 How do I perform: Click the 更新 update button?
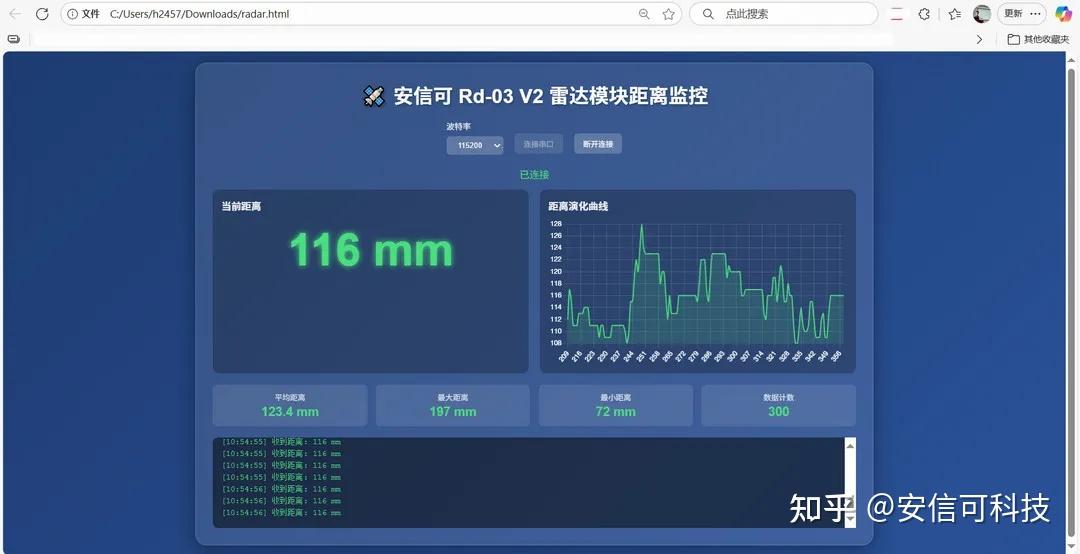1013,14
